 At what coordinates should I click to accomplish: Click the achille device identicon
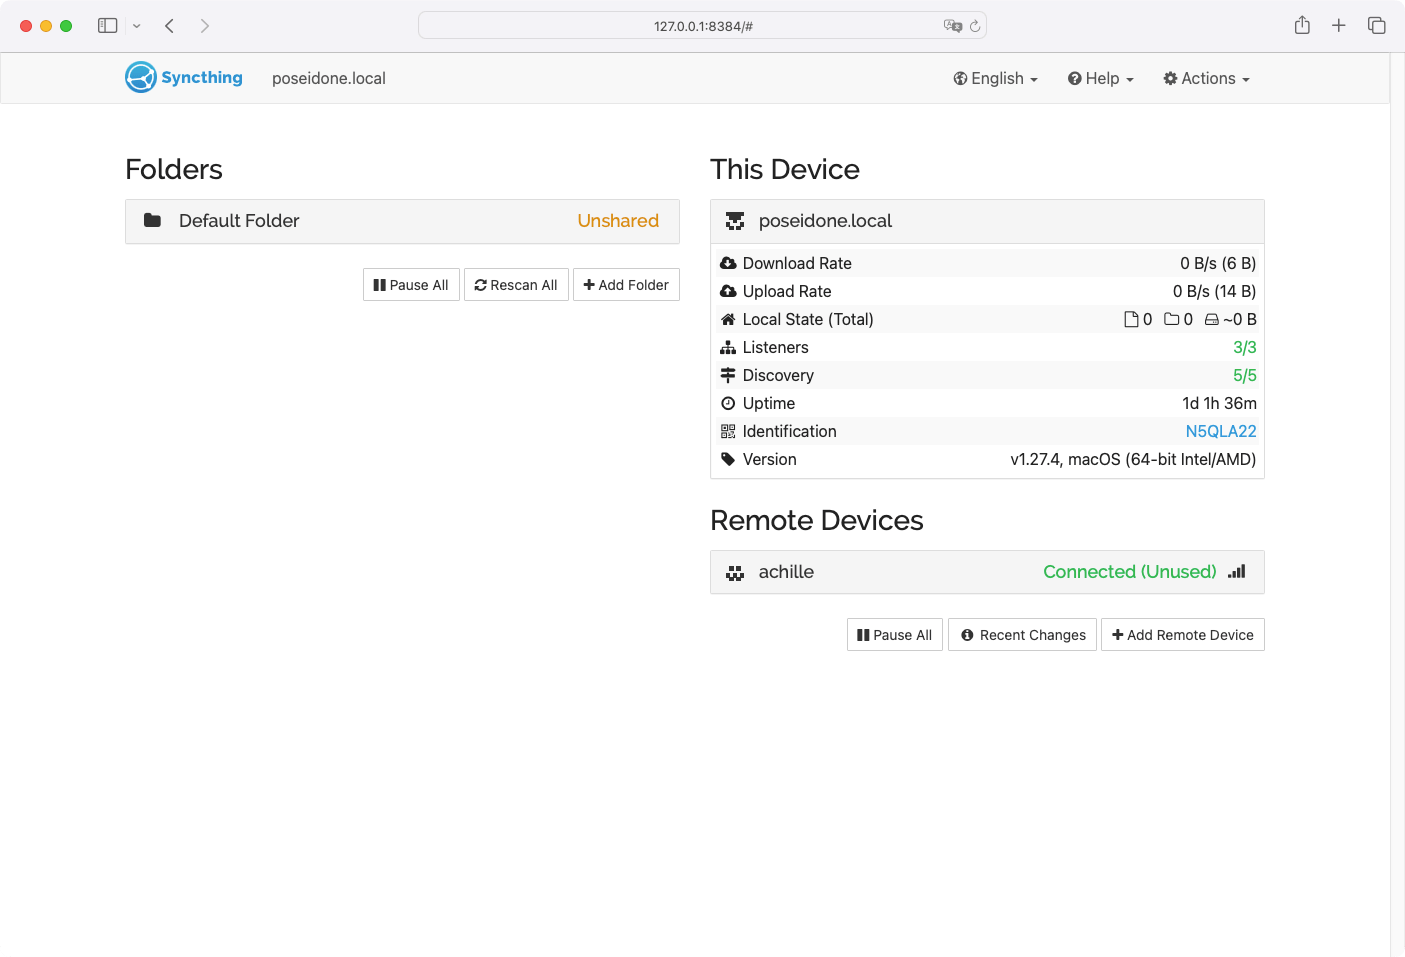(735, 573)
